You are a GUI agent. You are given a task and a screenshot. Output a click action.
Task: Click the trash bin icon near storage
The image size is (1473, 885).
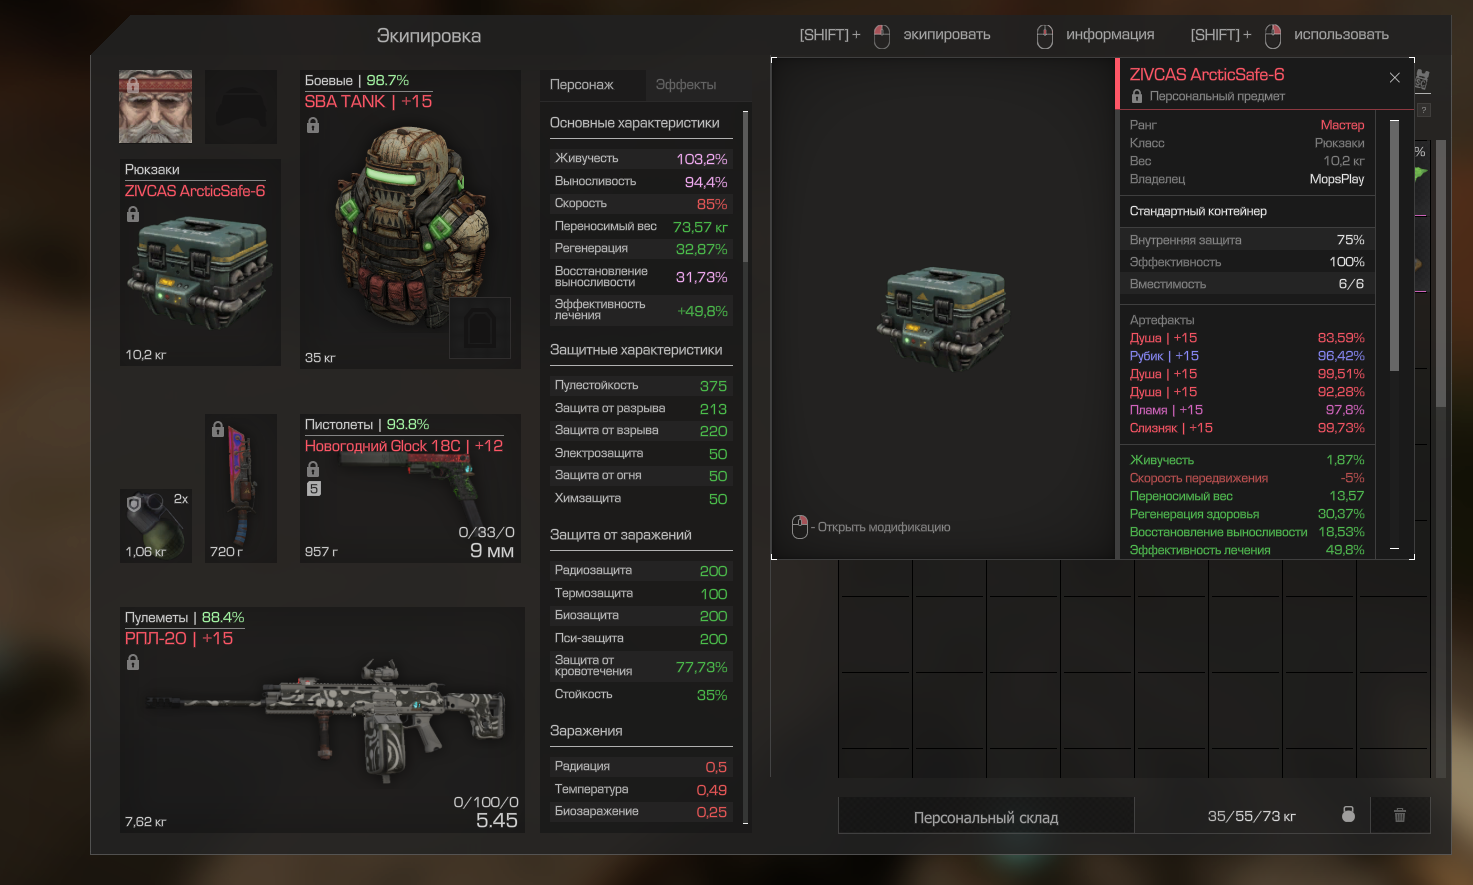click(1400, 815)
